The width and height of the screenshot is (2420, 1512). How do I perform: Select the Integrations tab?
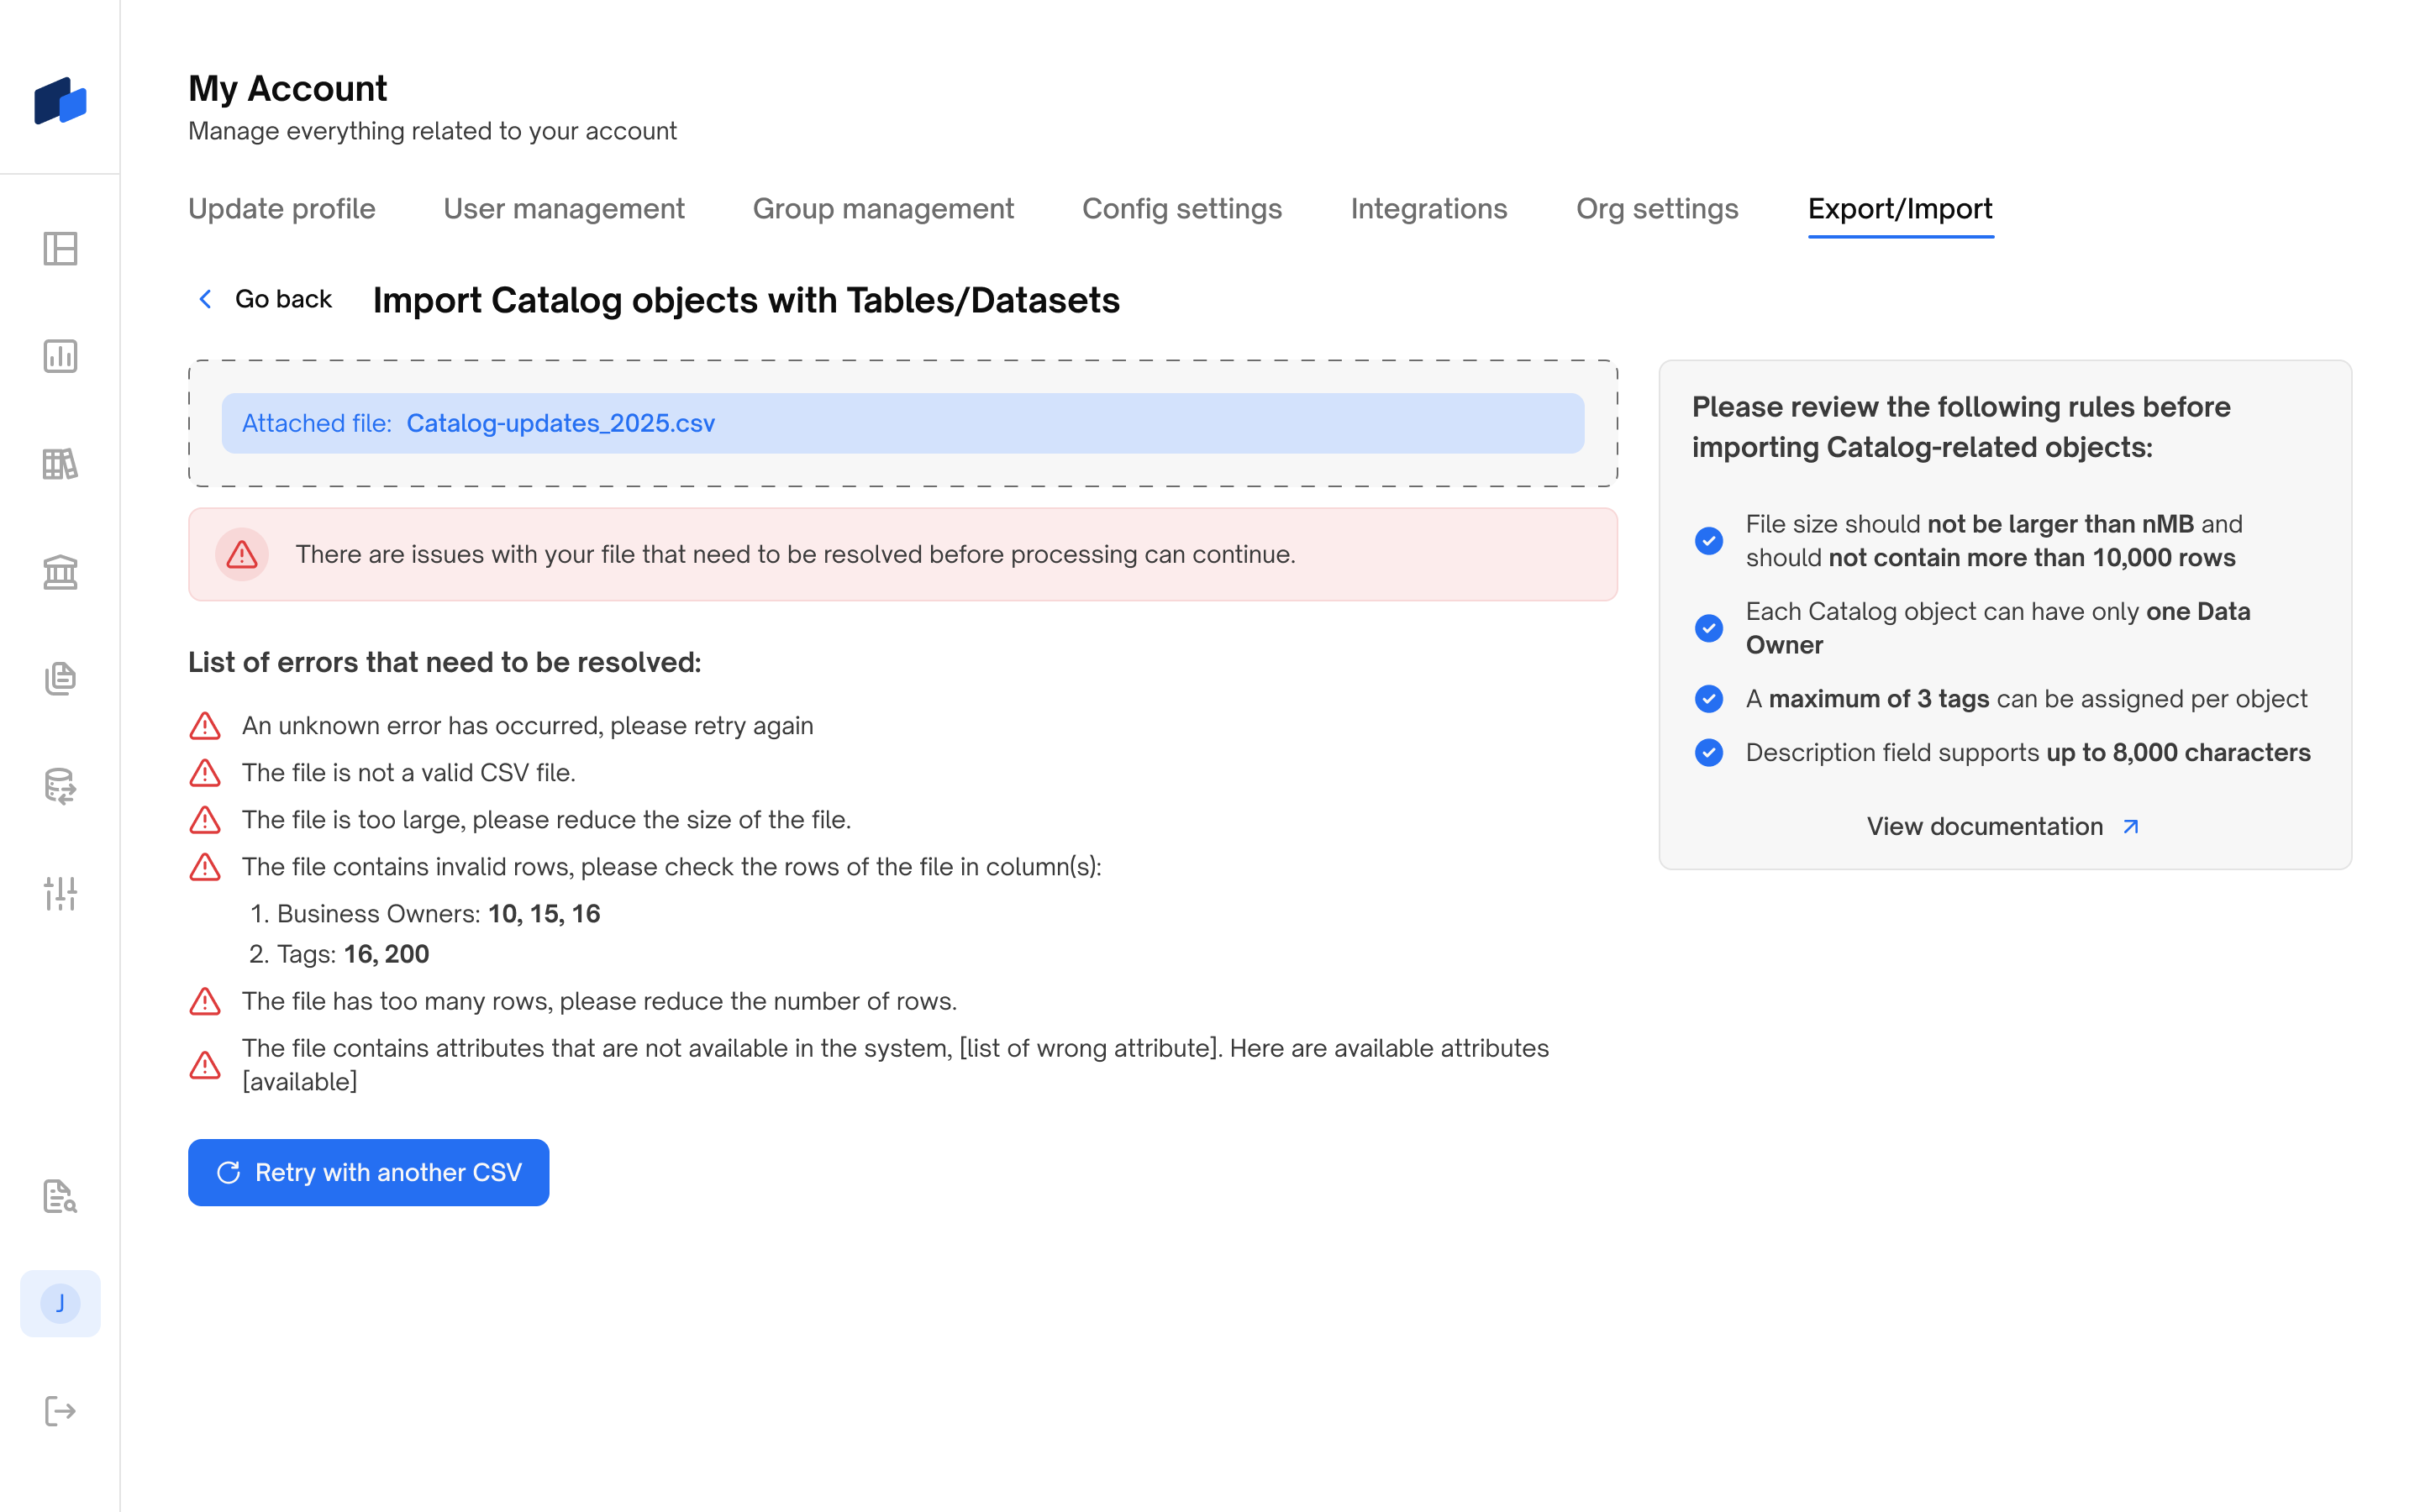1428,208
